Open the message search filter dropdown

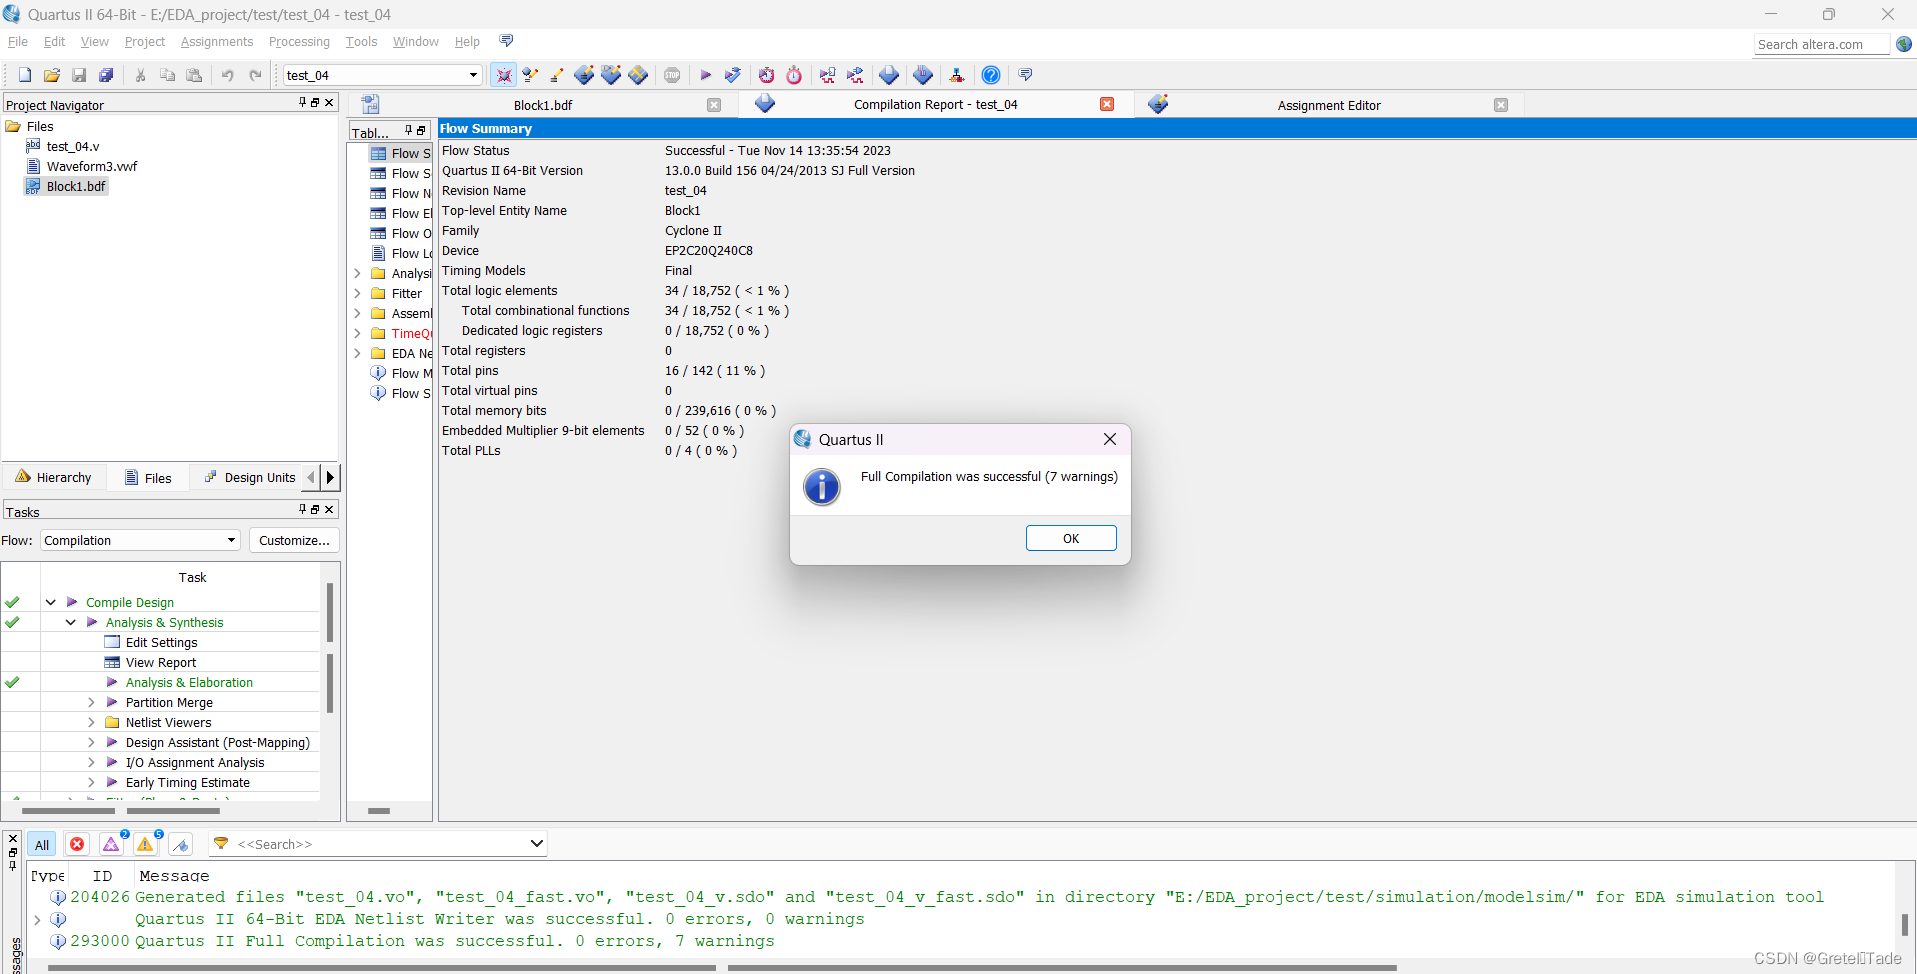click(x=536, y=844)
